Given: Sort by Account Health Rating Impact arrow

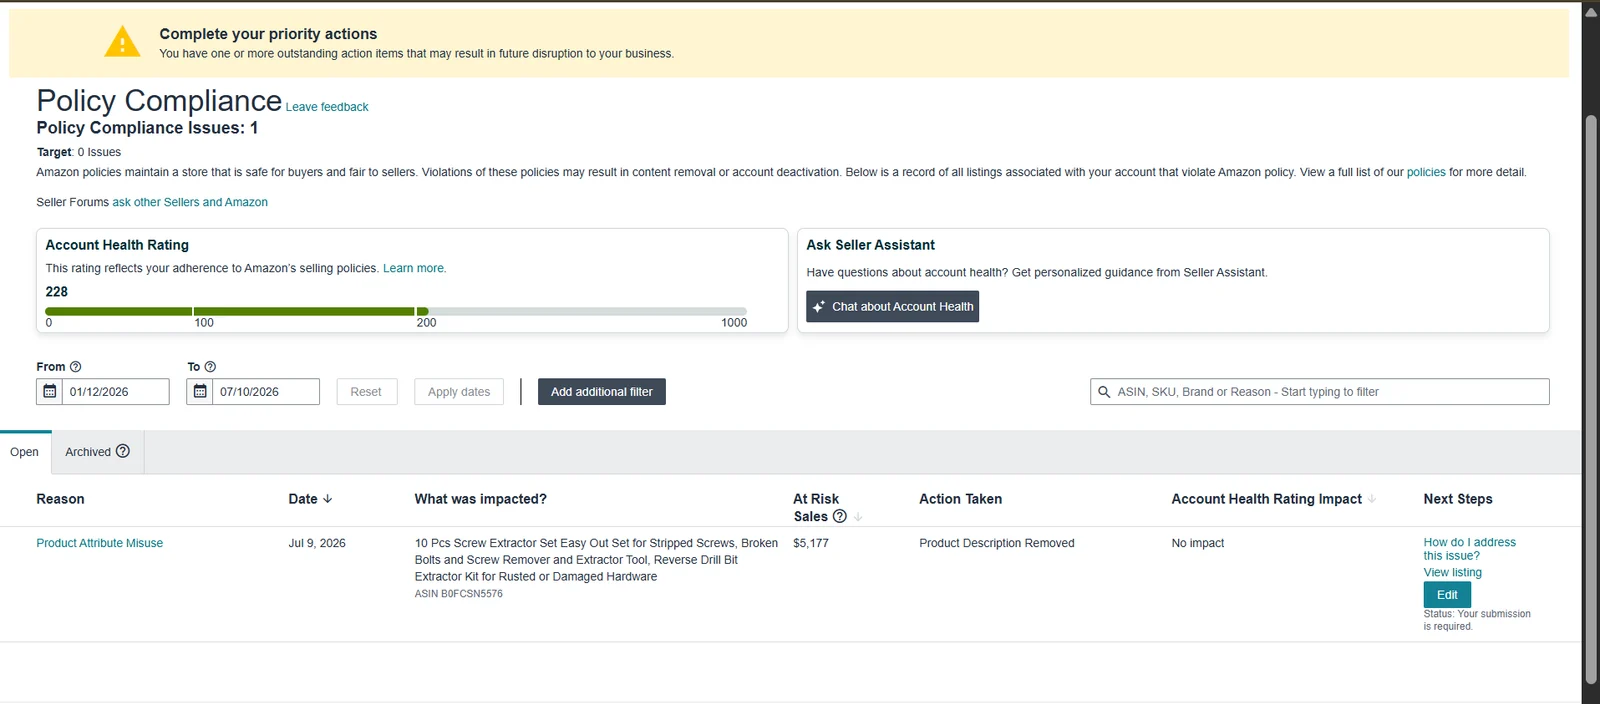Looking at the screenshot, I should 1372,499.
